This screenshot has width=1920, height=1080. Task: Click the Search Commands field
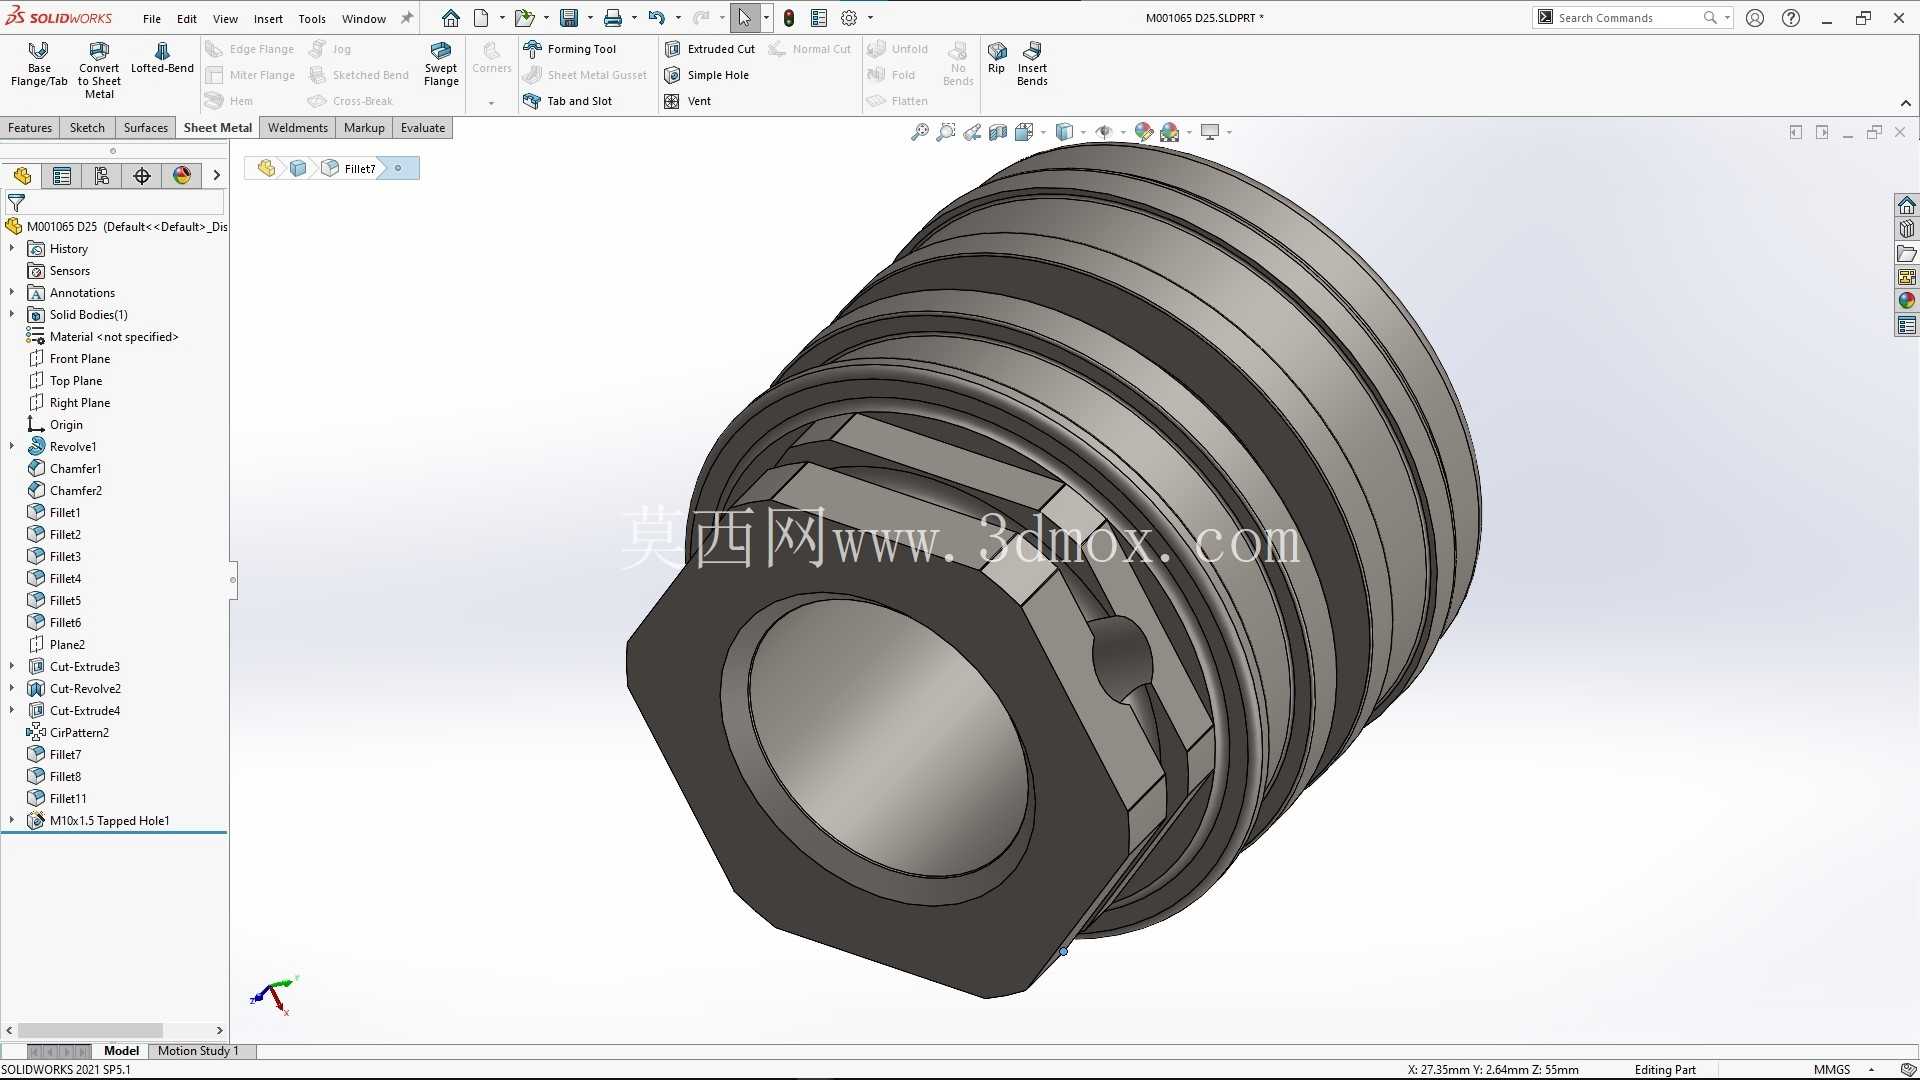[x=1630, y=18]
